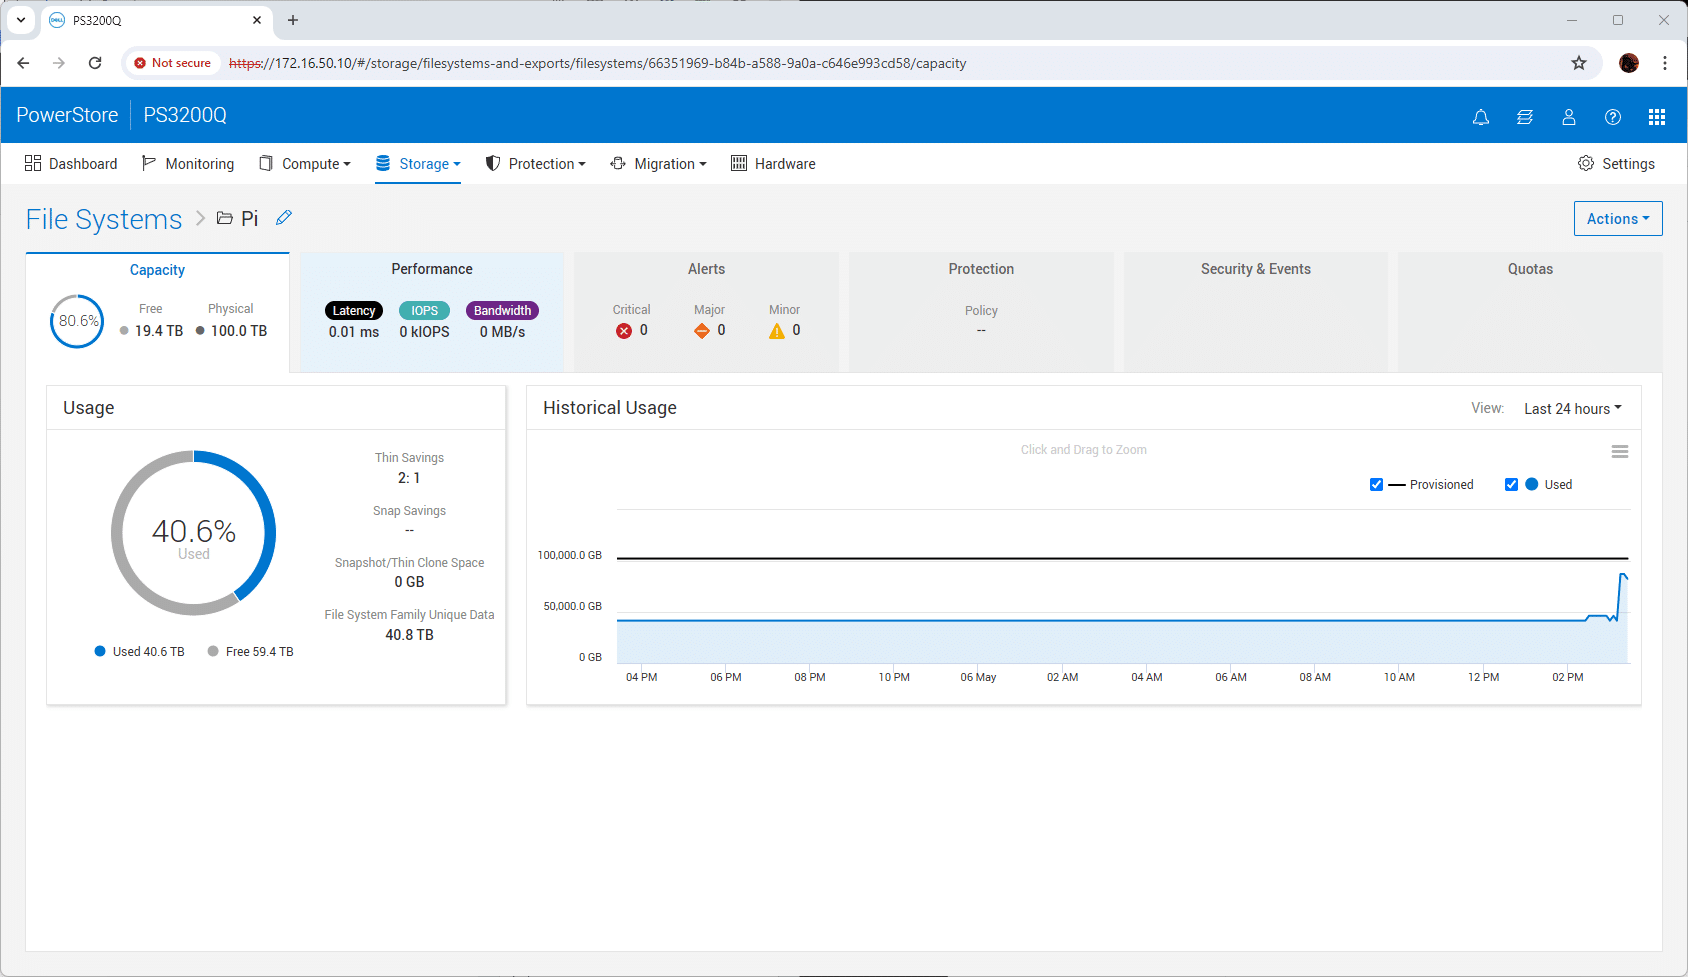This screenshot has height=977, width=1688.
Task: Click the Bandwidth badge
Action: tap(502, 311)
